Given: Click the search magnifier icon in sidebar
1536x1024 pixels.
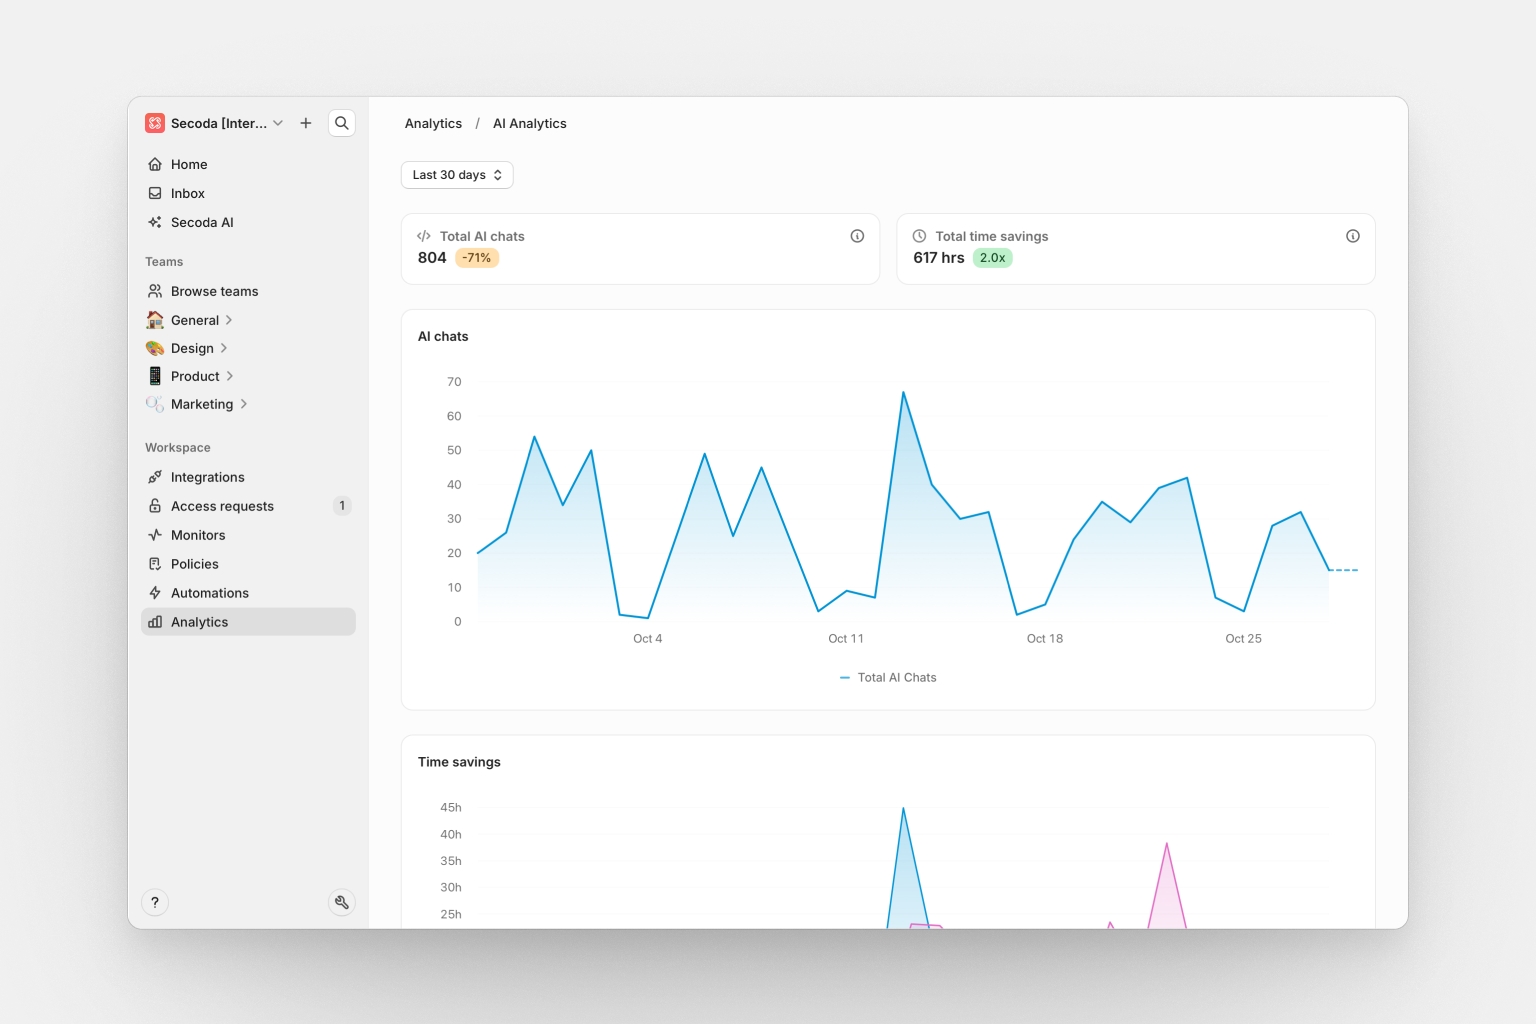Looking at the screenshot, I should point(342,123).
